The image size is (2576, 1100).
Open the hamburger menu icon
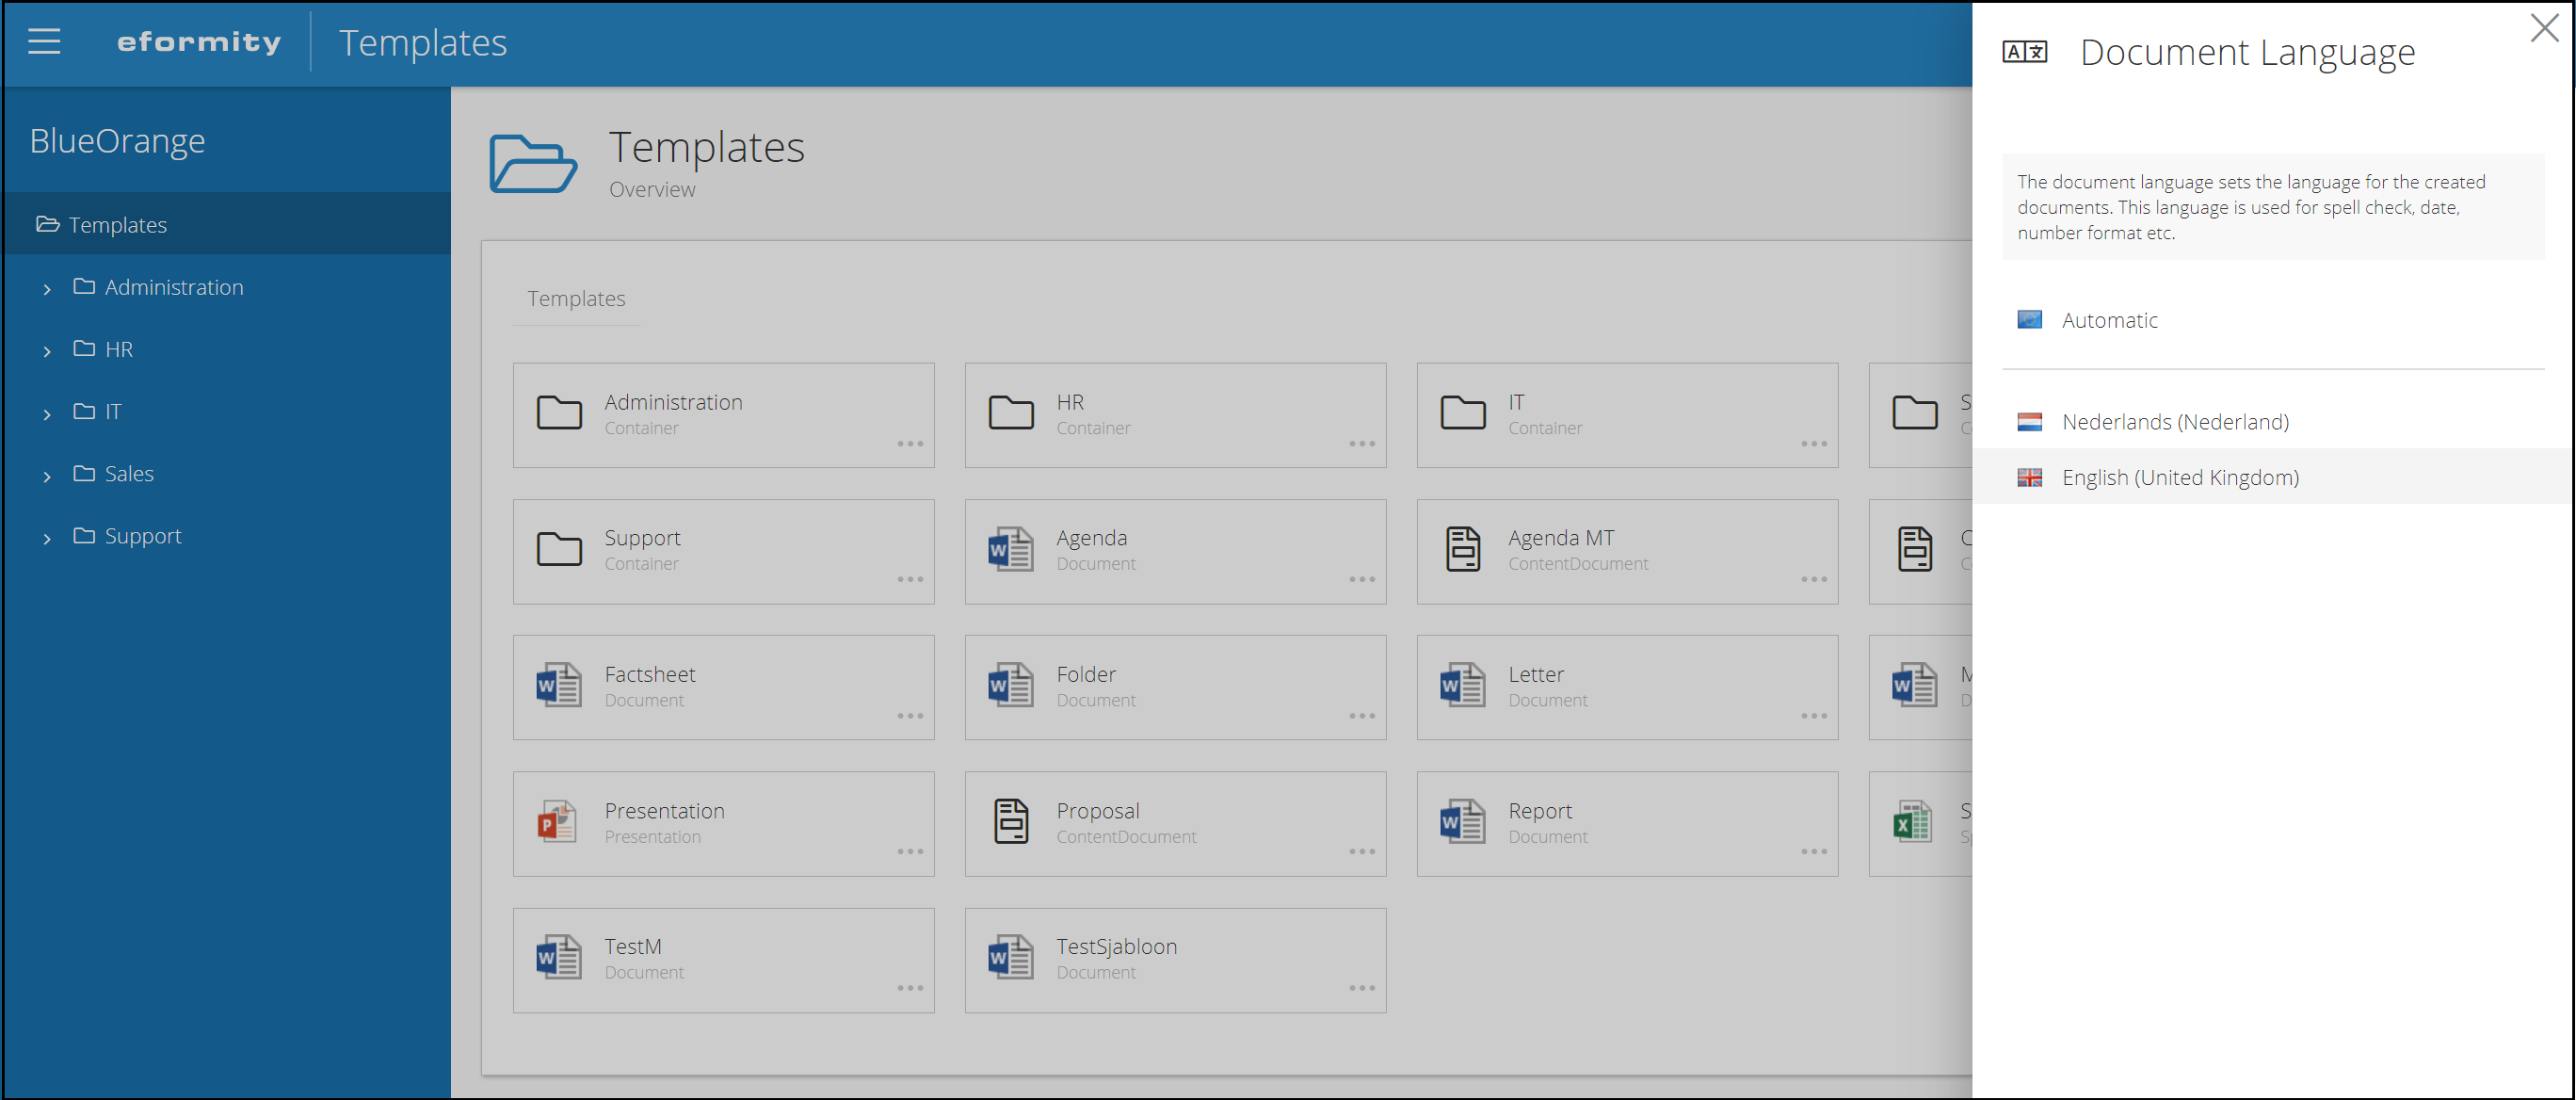pos(44,42)
